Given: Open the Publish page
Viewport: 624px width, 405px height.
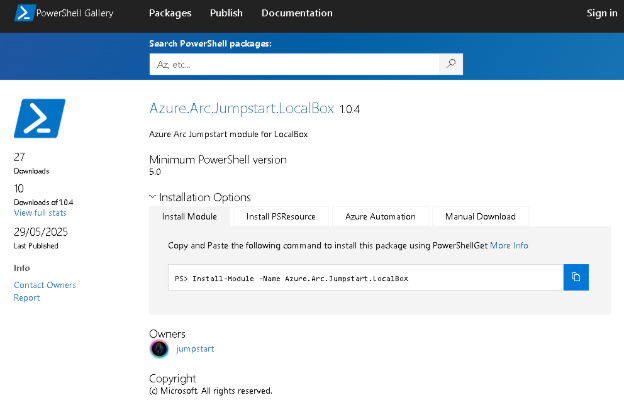Looking at the screenshot, I should (226, 13).
